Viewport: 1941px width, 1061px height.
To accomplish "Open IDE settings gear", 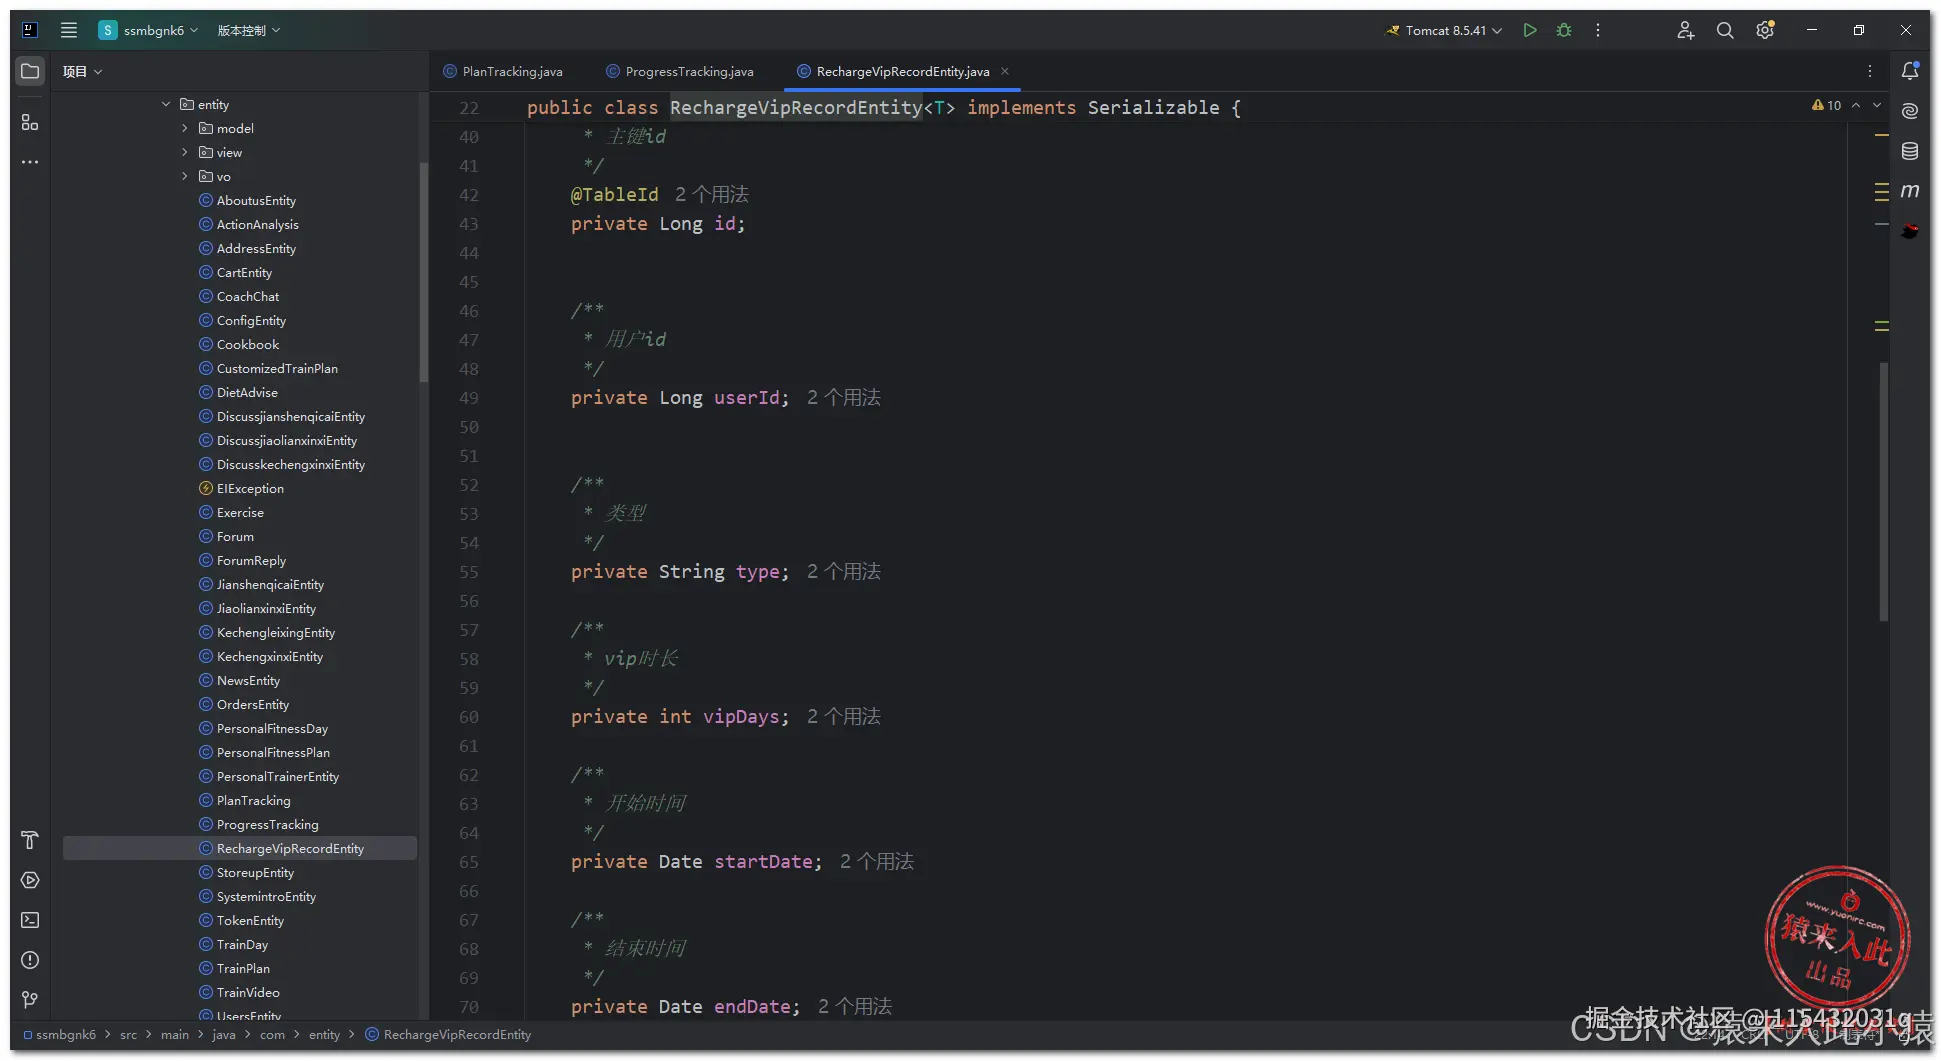I will point(1765,30).
